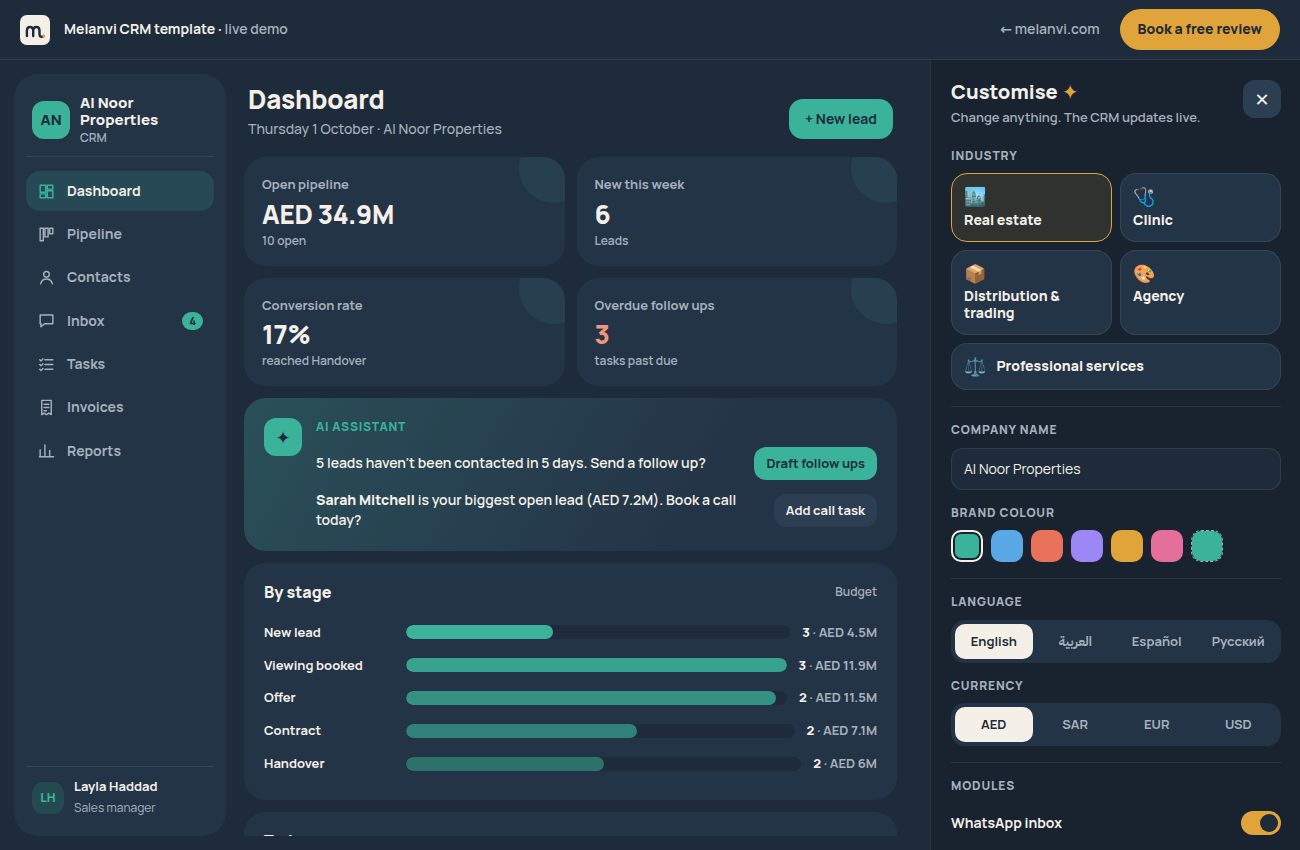This screenshot has height=850, width=1300.
Task: Pick Distribution & trading industry
Action: pos(1031,292)
